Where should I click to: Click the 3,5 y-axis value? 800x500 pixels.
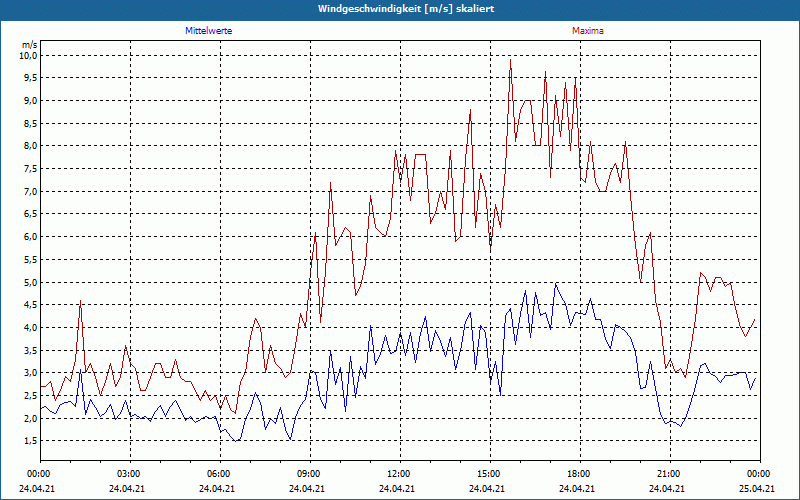coord(31,350)
